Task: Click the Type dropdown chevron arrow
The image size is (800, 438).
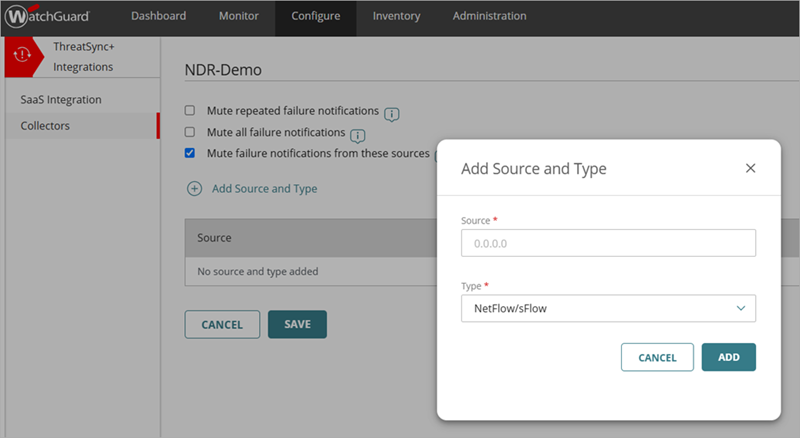Action: point(740,308)
